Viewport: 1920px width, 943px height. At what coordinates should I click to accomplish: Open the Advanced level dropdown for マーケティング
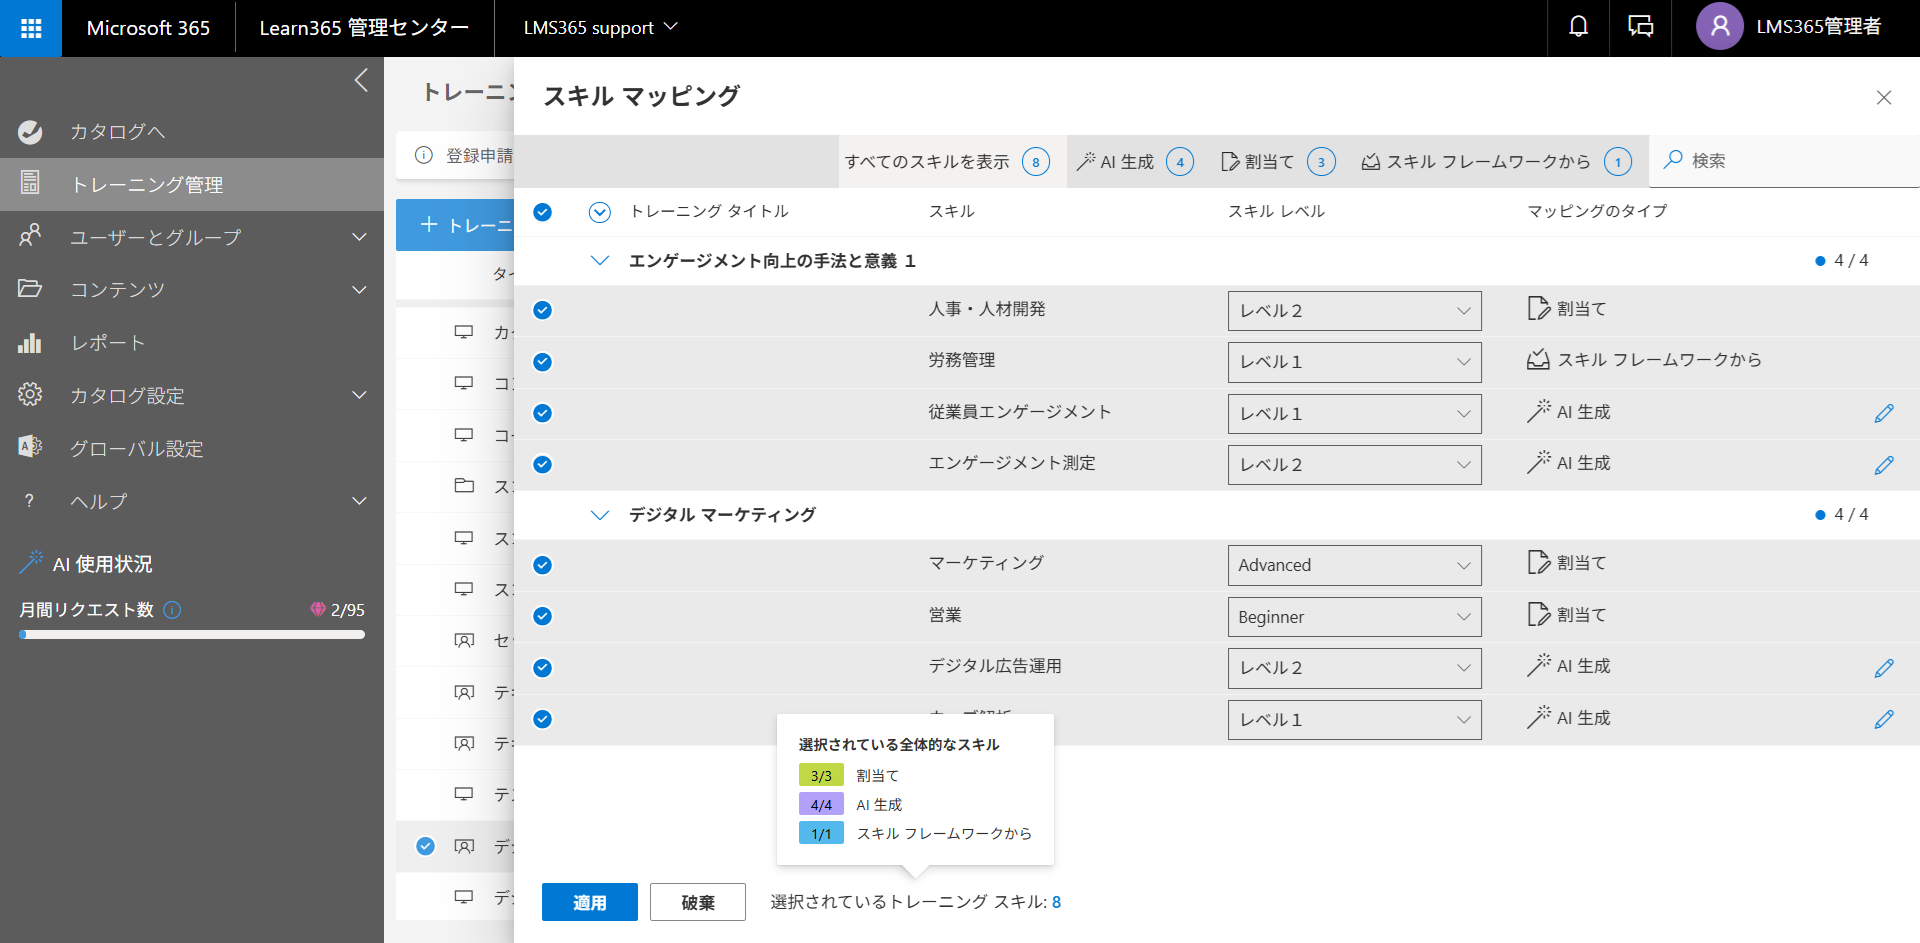1354,565
